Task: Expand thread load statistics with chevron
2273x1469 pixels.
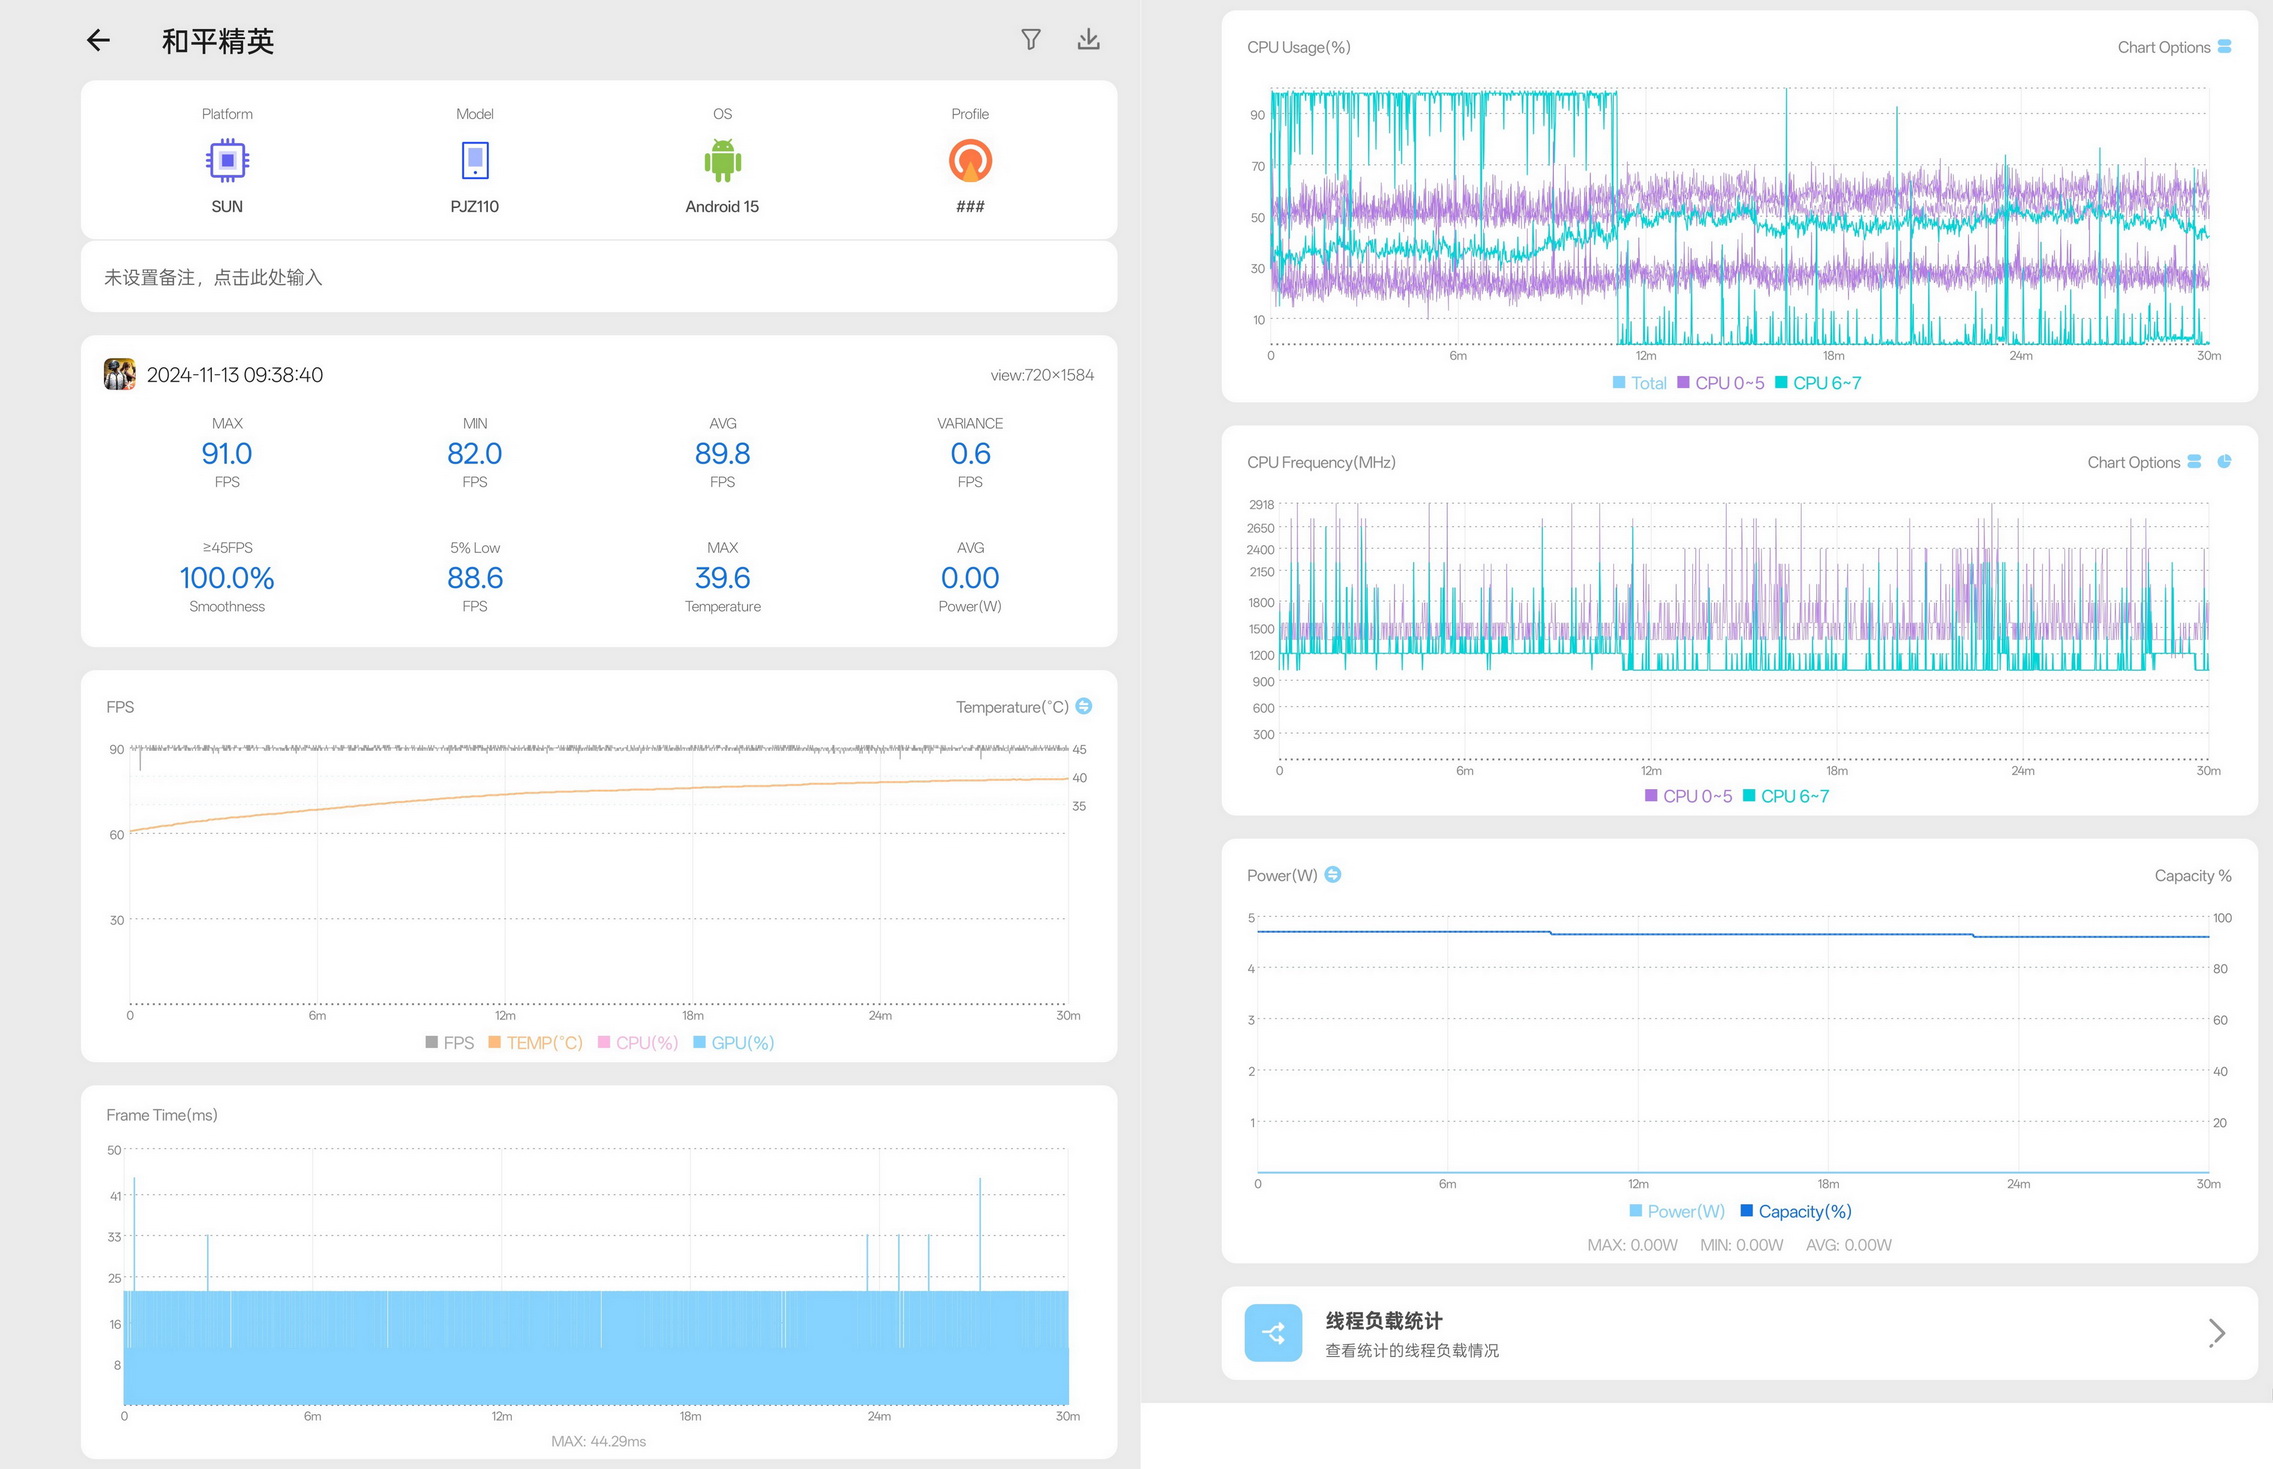Action: coord(2217,1333)
